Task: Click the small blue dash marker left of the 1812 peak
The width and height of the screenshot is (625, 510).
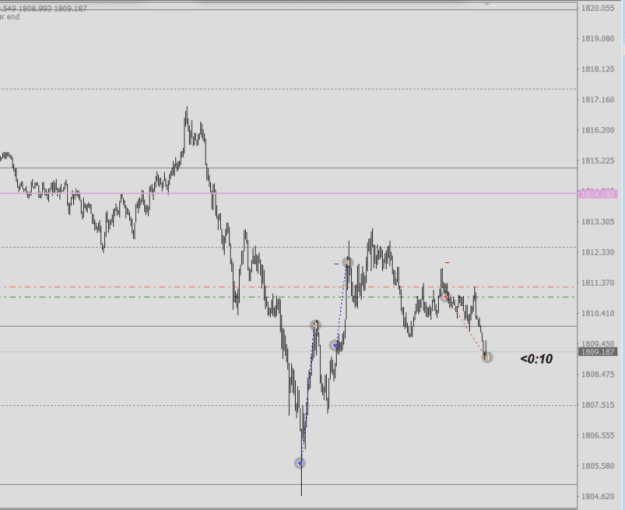Action: click(336, 264)
